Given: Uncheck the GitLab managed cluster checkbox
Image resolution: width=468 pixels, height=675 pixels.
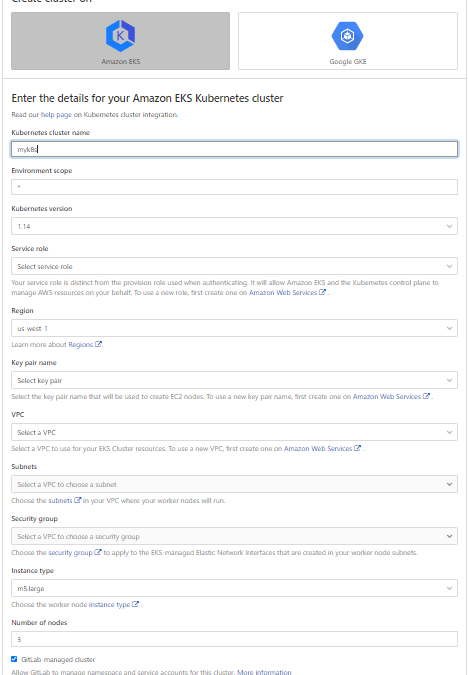Looking at the screenshot, I should pos(14,659).
